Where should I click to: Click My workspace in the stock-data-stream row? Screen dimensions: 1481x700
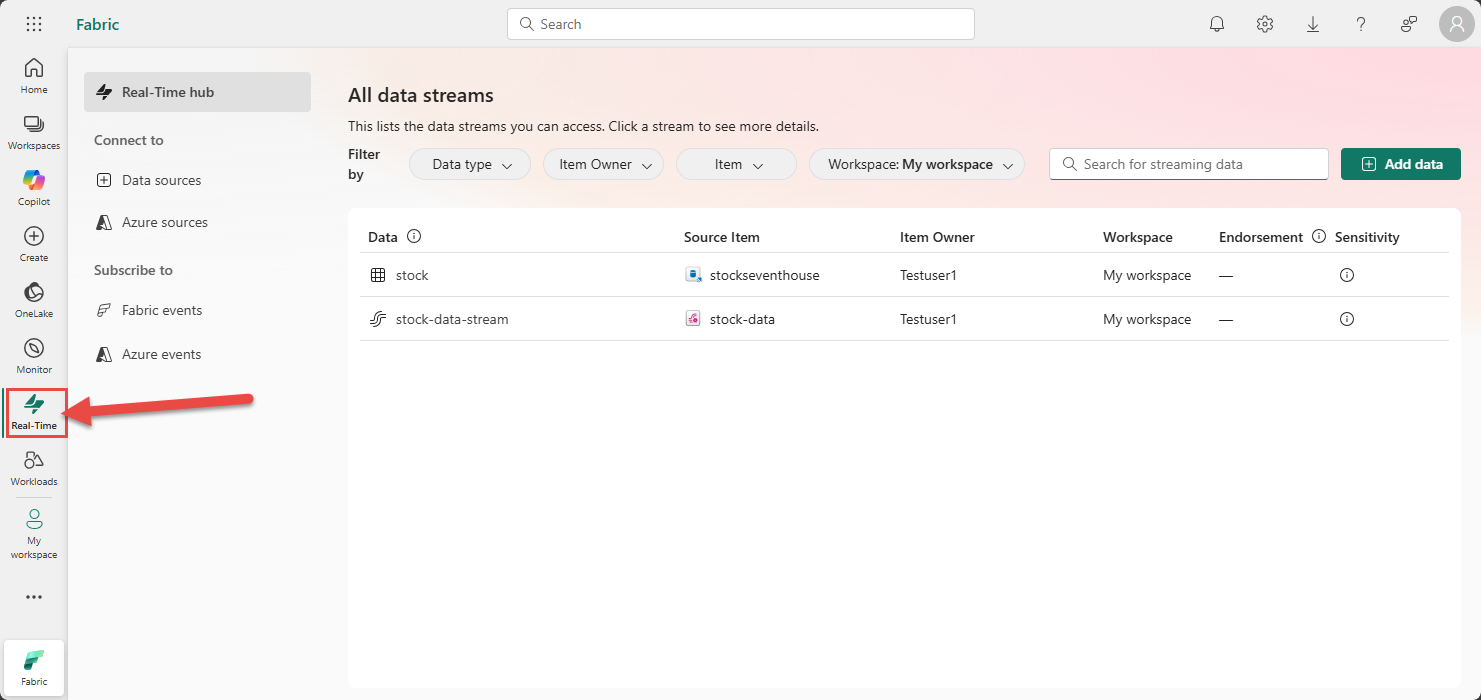click(1147, 319)
